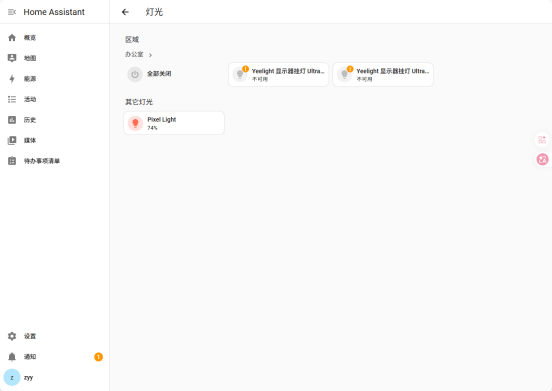This screenshot has height=391, width=552.
Task: Open the 概览 overview home icon
Action: [x=12, y=38]
